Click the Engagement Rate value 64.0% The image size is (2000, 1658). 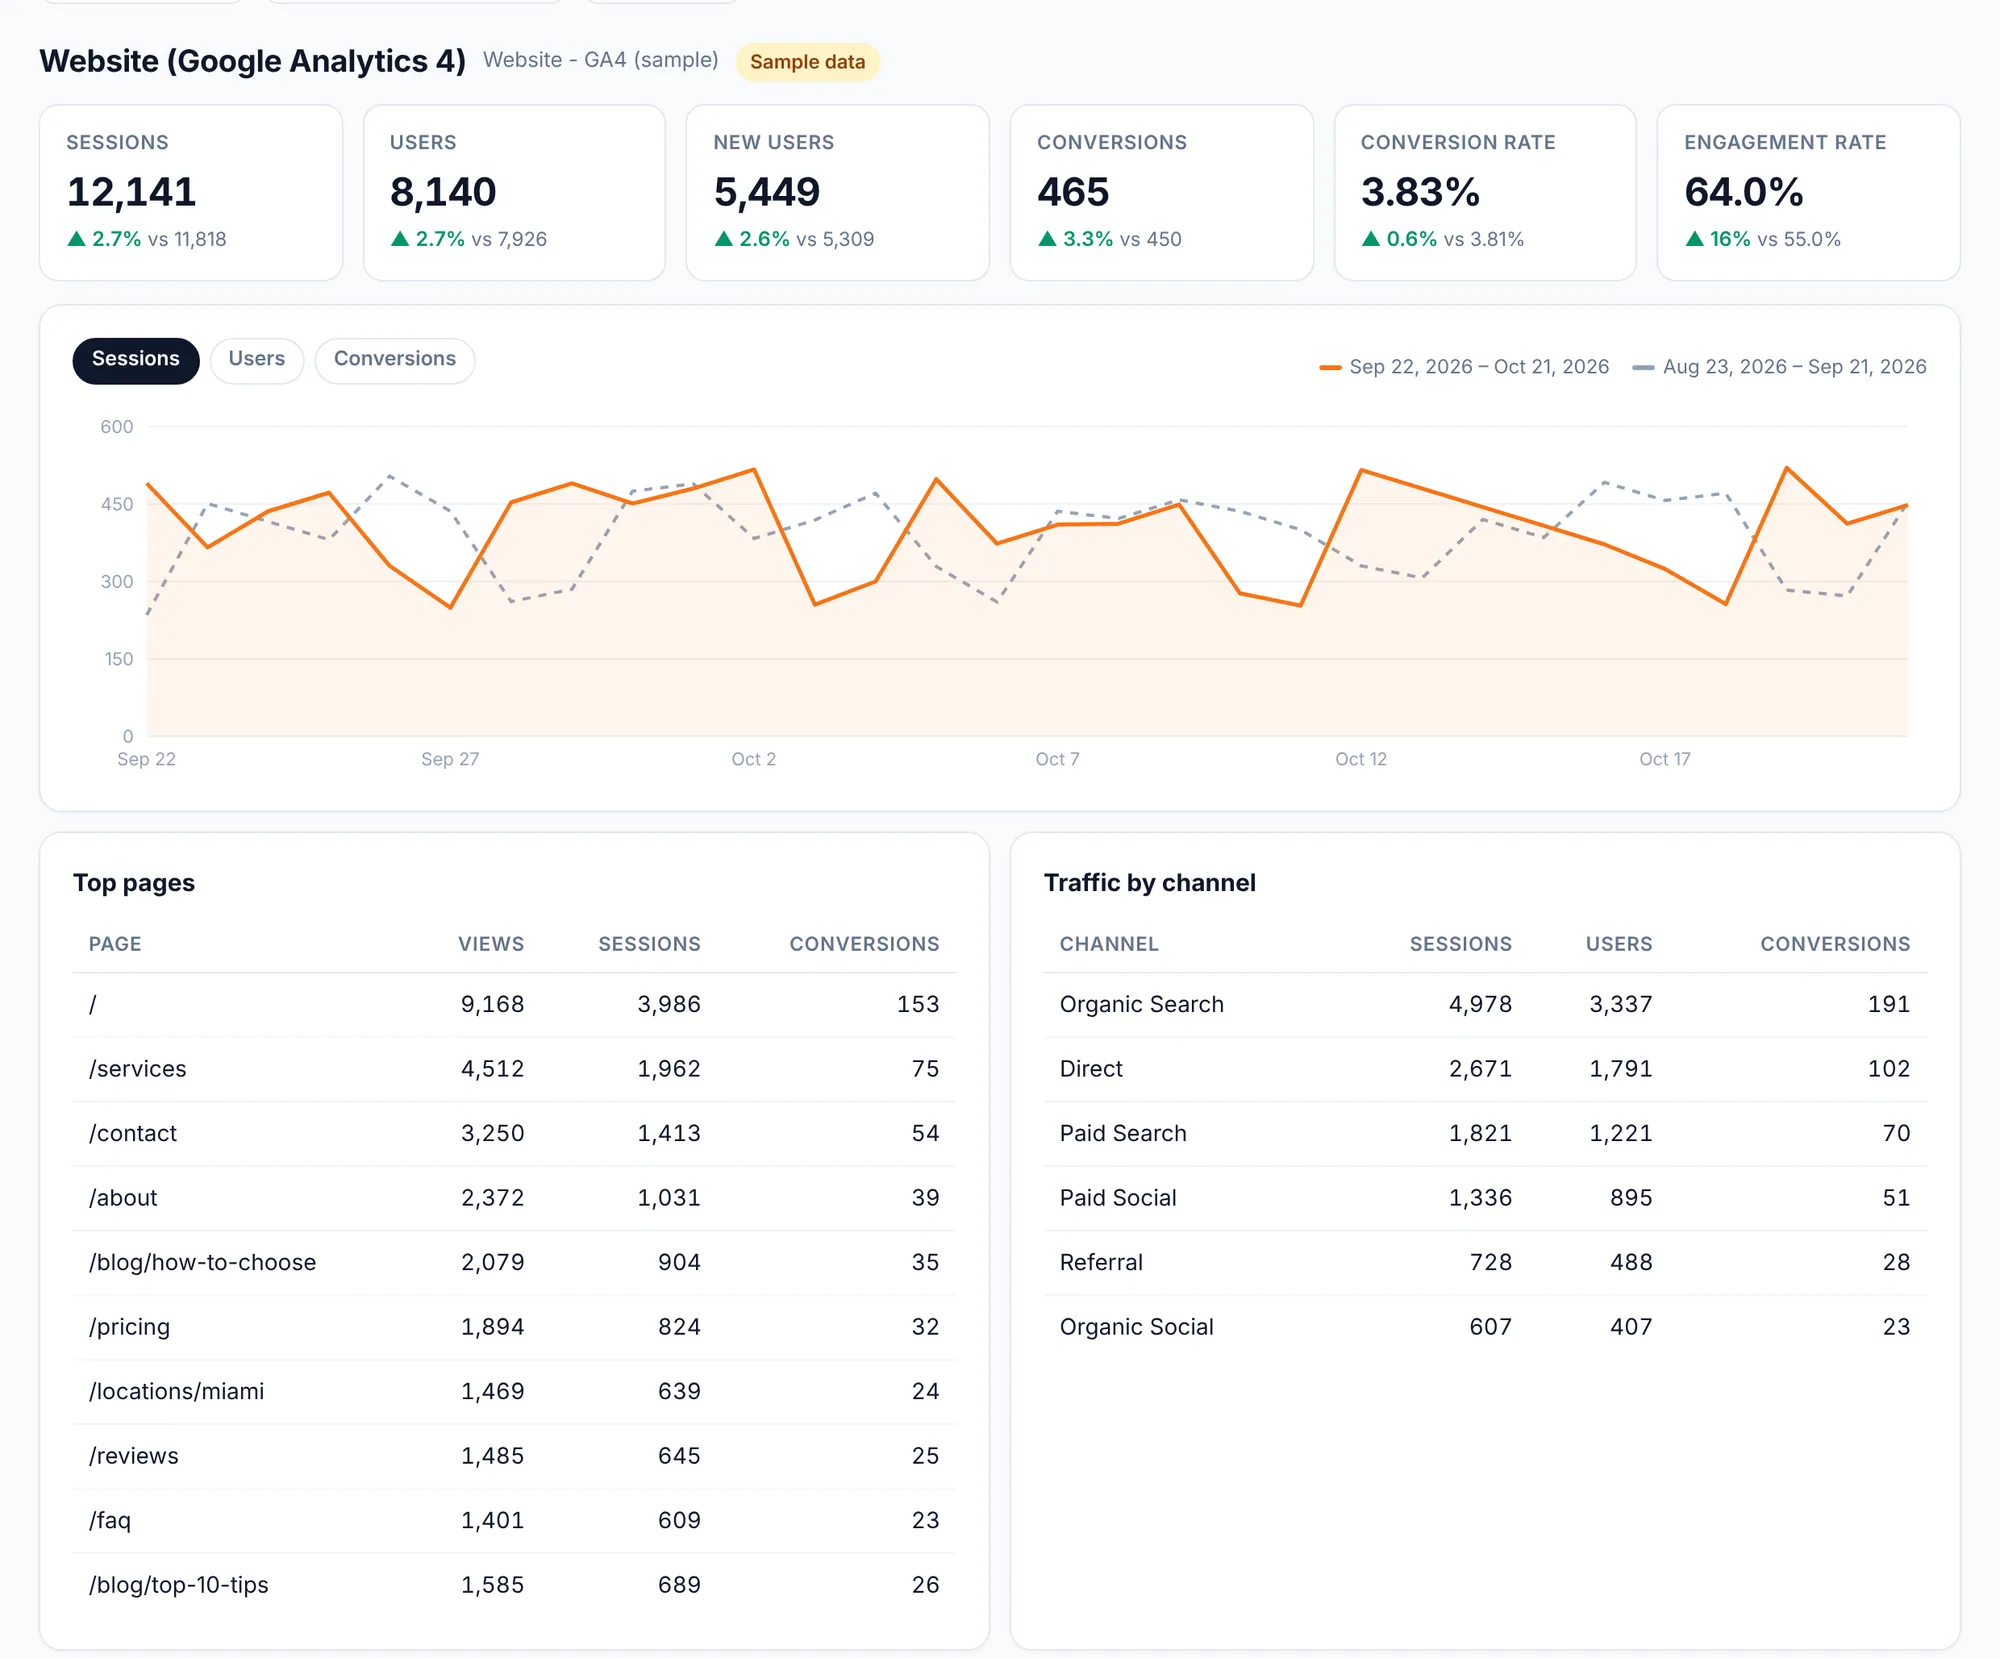(1744, 192)
